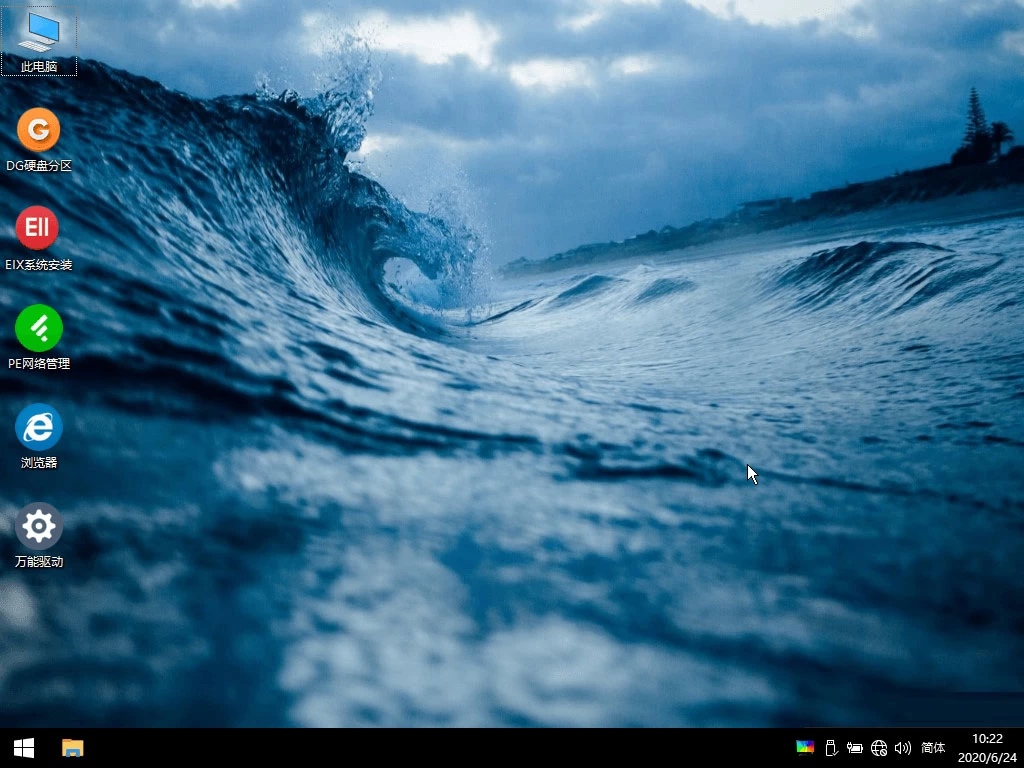This screenshot has width=1024, height=768.
Task: Click the date 2020/6/24 in the taskbar
Action: coord(986,757)
